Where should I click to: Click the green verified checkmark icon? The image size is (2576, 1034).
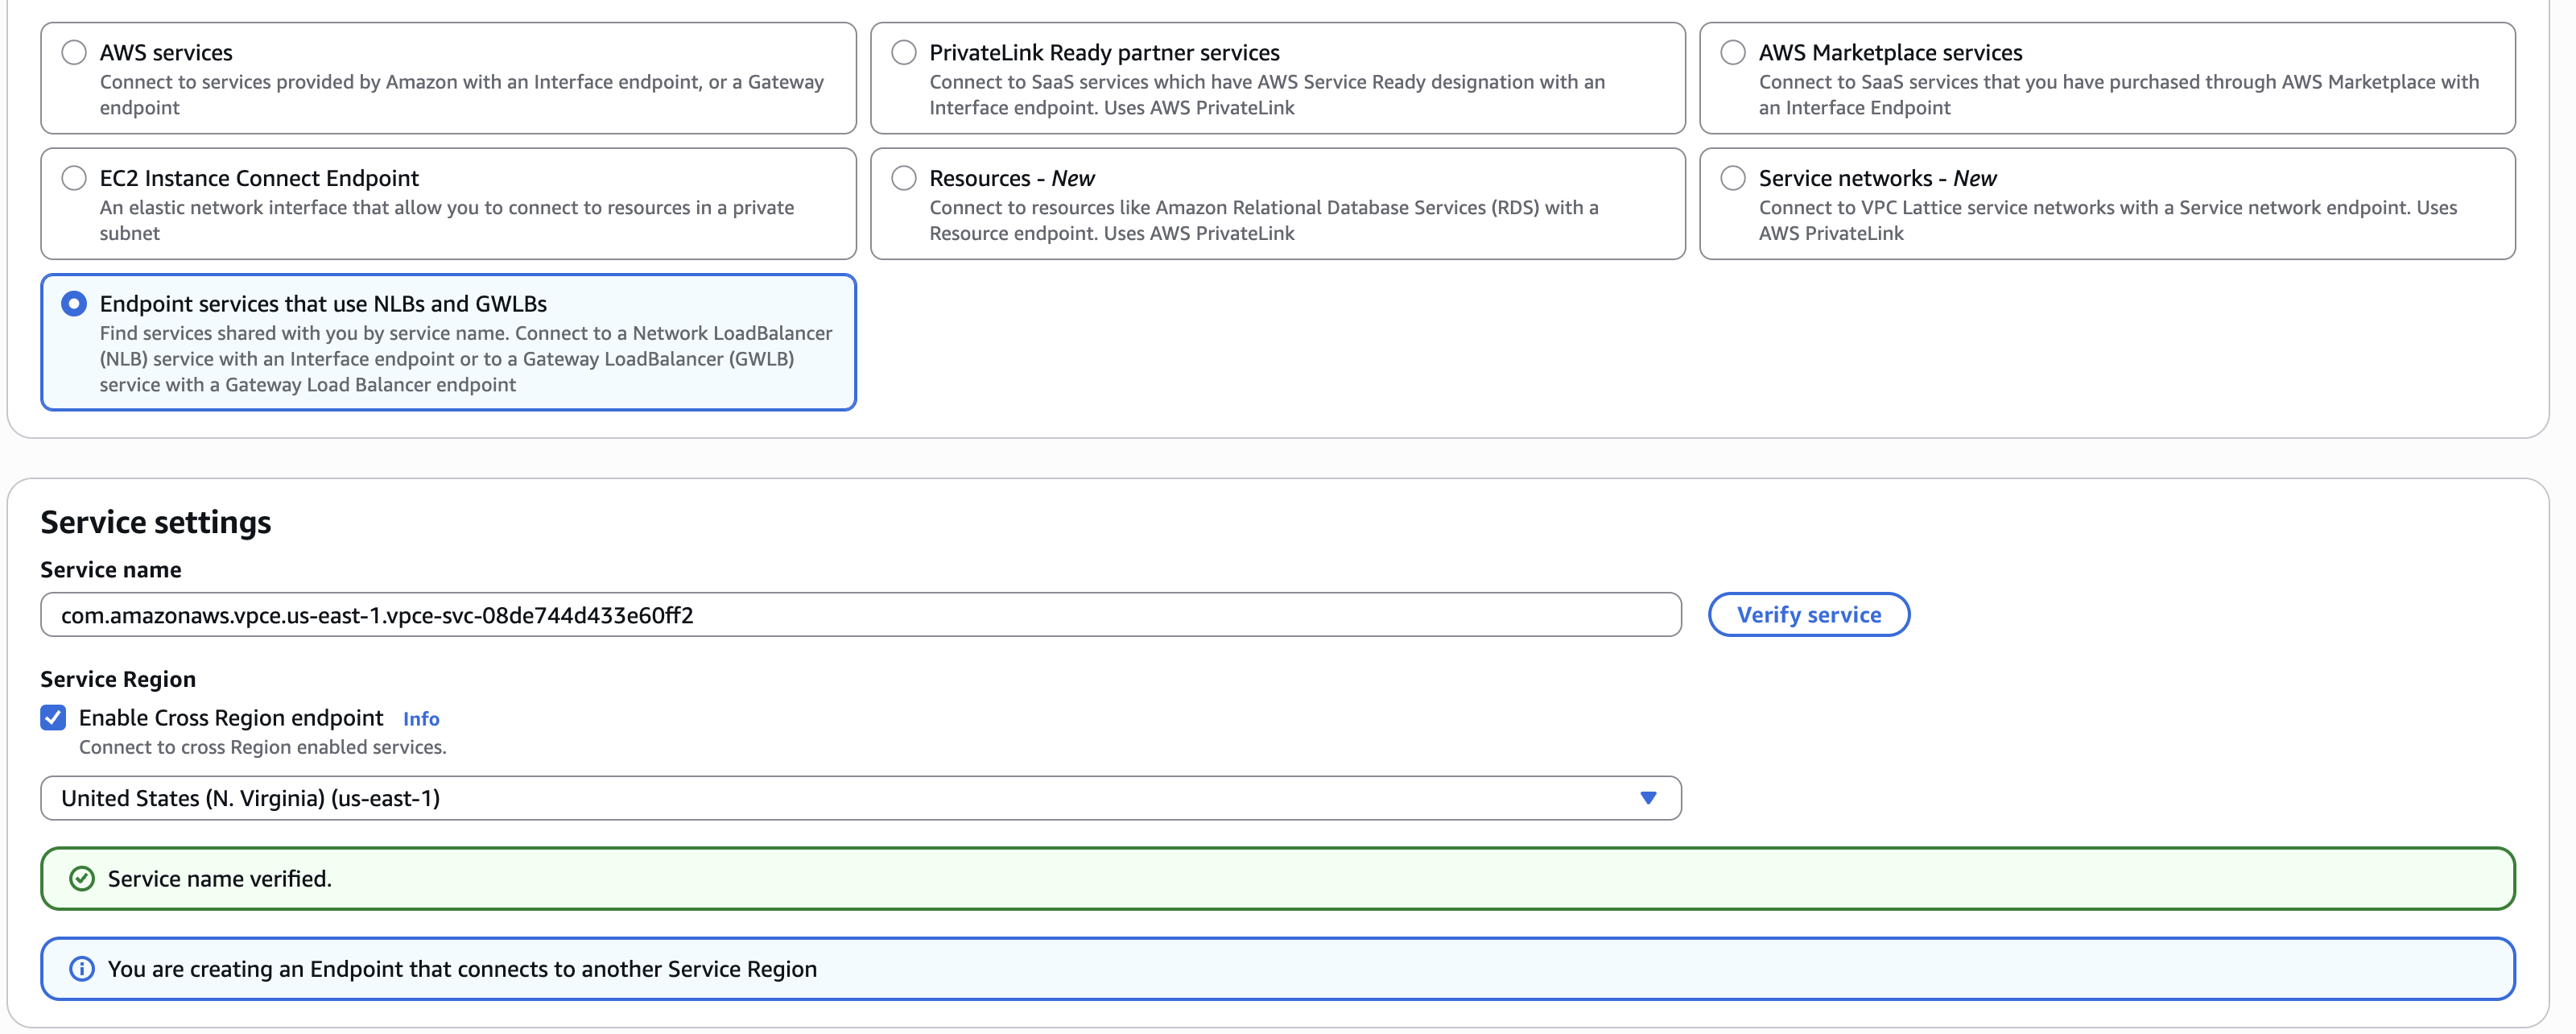pyautogui.click(x=82, y=879)
